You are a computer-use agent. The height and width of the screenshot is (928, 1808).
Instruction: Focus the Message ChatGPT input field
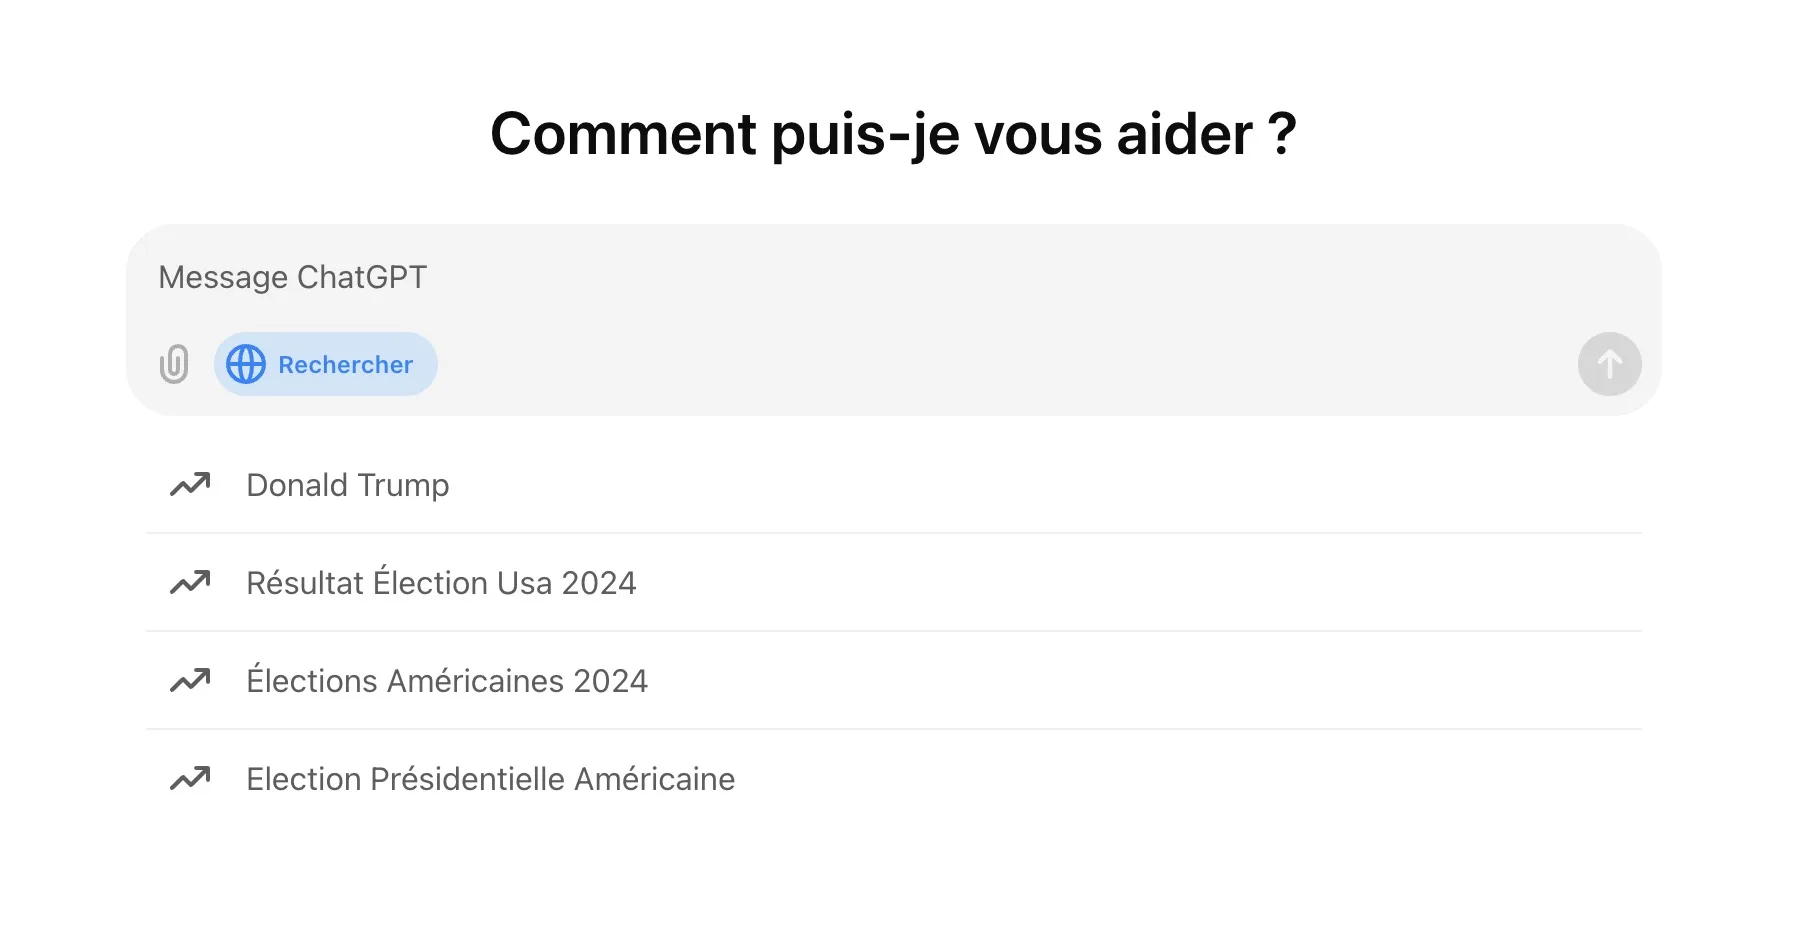tap(894, 277)
